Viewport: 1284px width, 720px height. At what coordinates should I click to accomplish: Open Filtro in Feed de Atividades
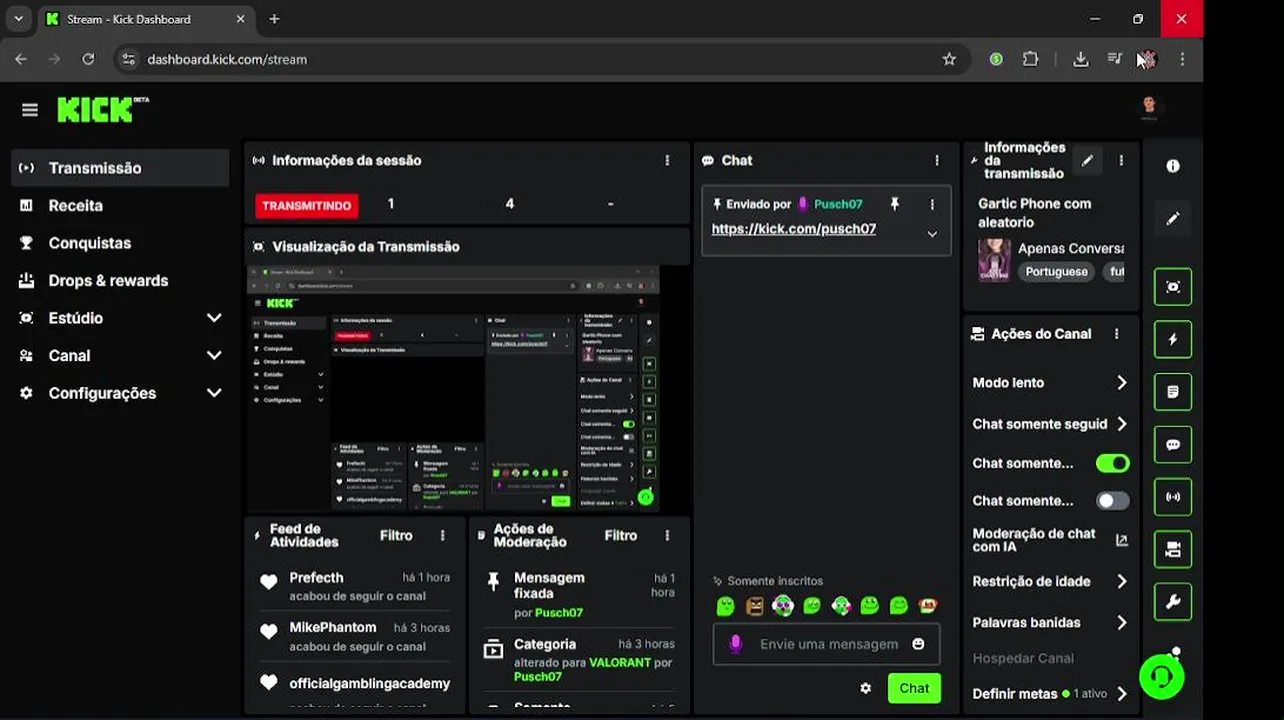coord(396,535)
